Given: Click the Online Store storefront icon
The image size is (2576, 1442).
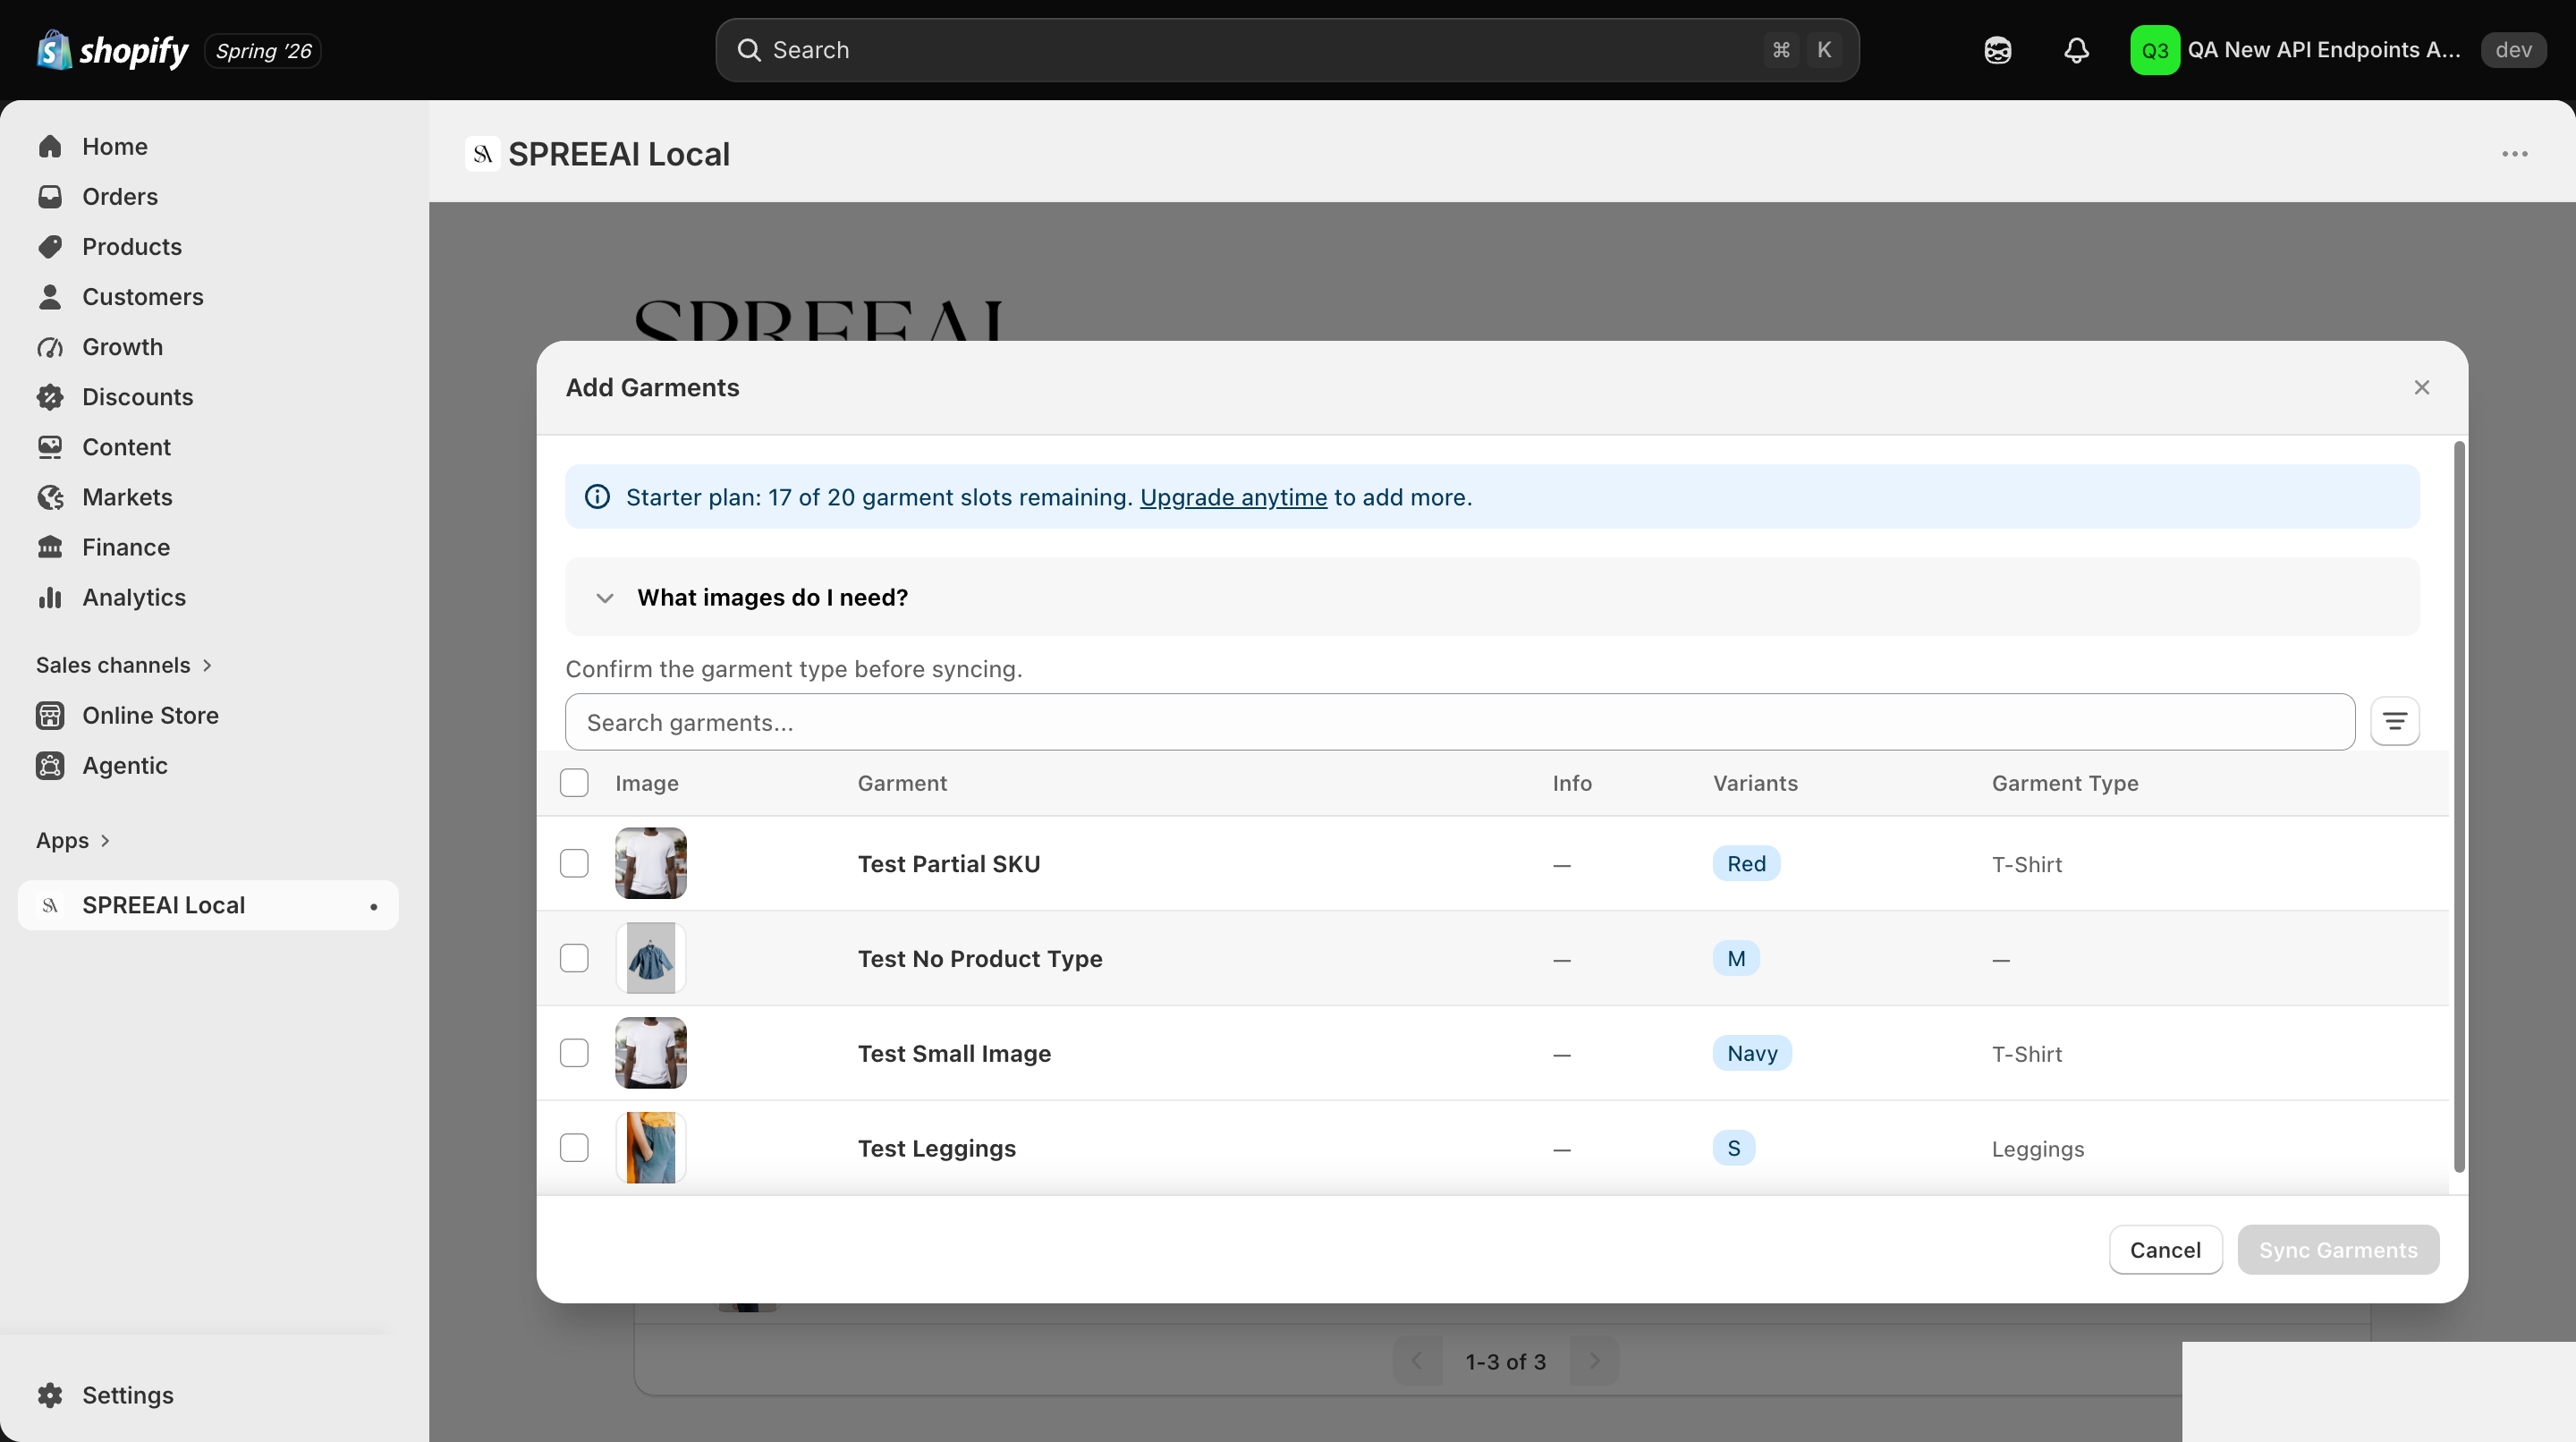Looking at the screenshot, I should tap(50, 715).
